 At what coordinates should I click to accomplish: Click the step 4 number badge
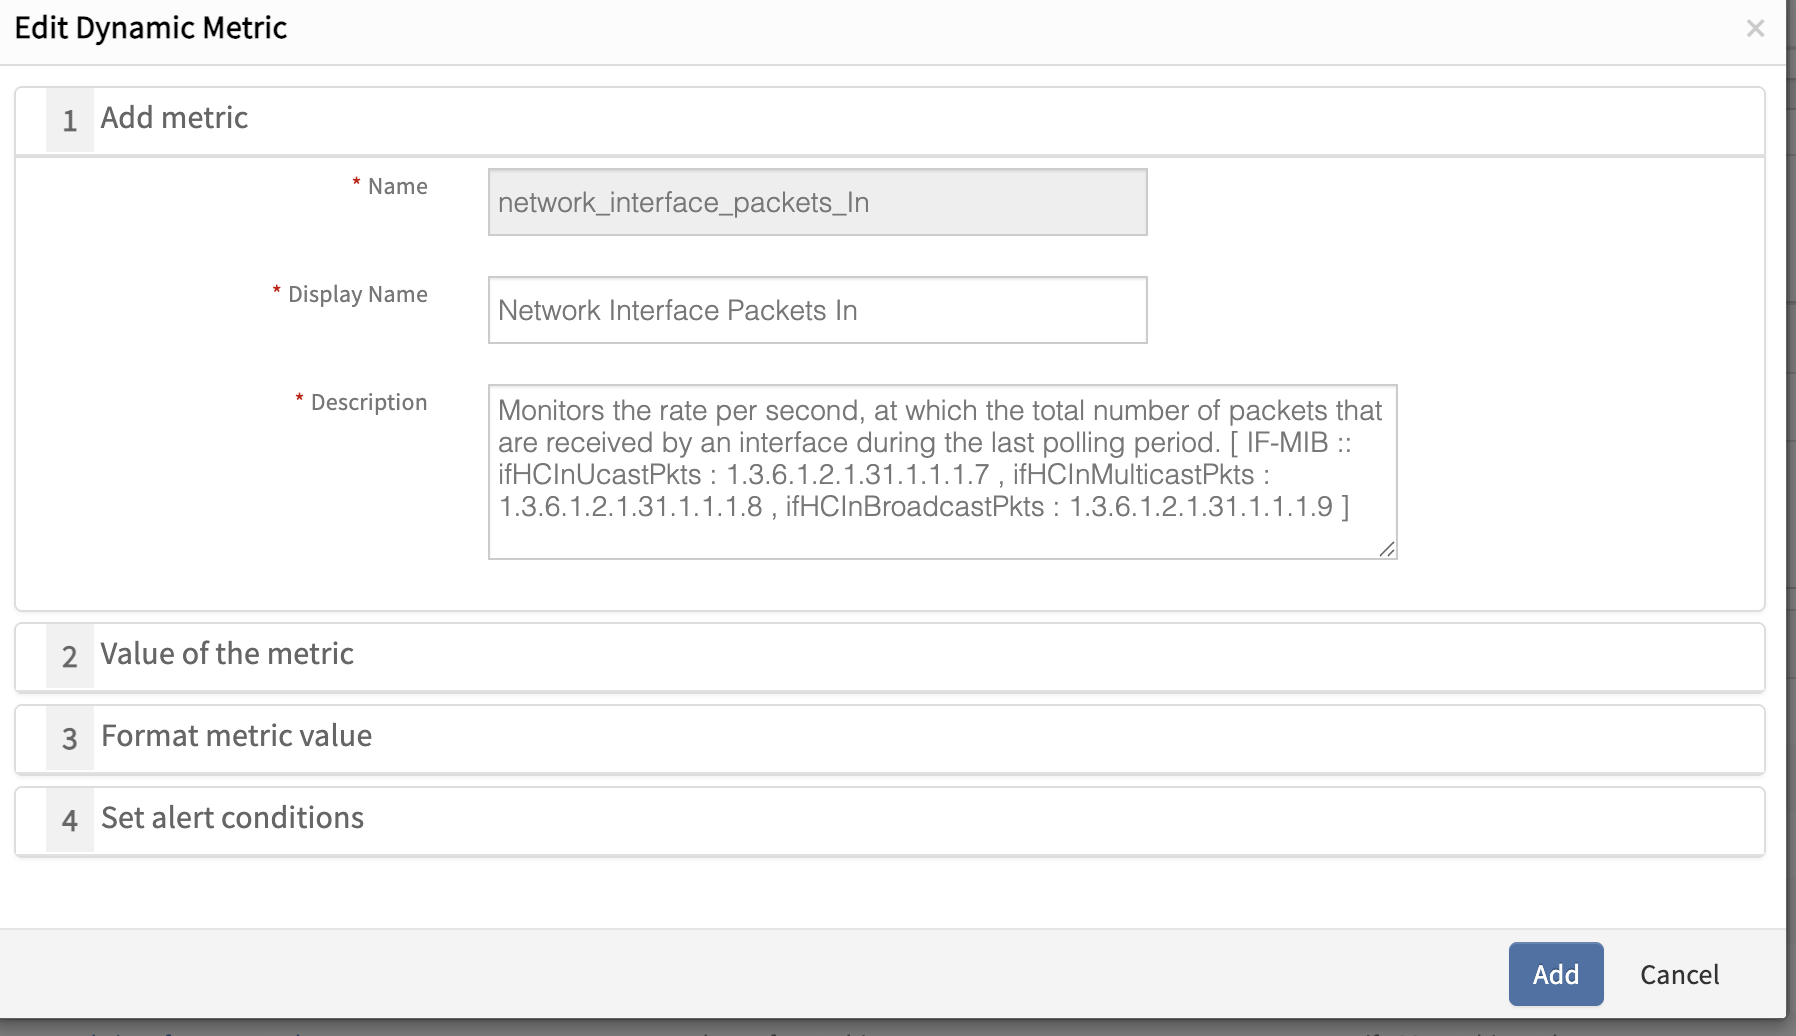click(x=70, y=821)
